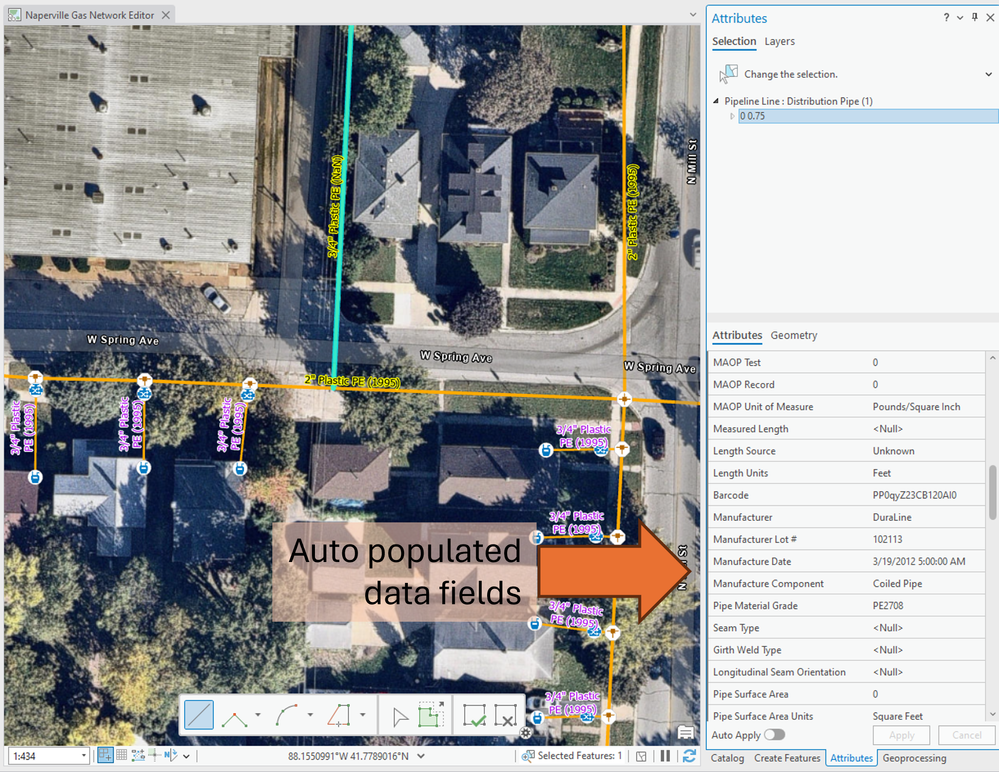The height and width of the screenshot is (772, 999).
Task: Open the map scale 1:434 dropdown
Action: tap(83, 756)
